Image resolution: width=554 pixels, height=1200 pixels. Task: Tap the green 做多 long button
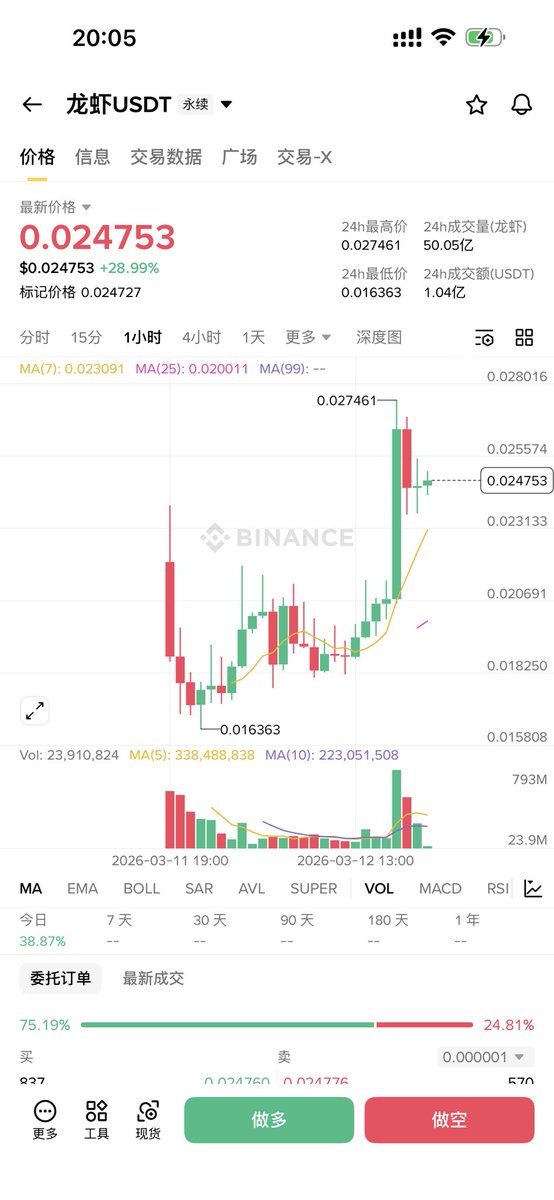click(x=269, y=1120)
